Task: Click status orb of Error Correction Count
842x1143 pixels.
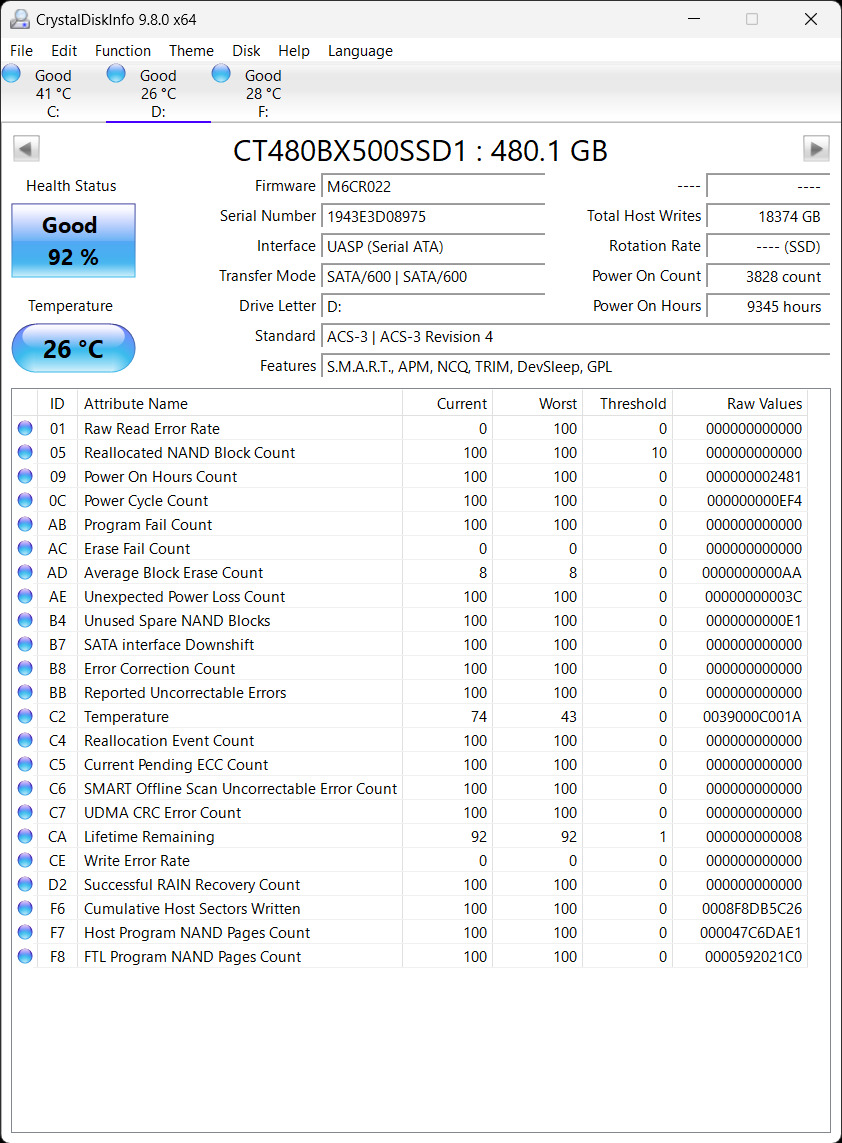Action: [26, 668]
